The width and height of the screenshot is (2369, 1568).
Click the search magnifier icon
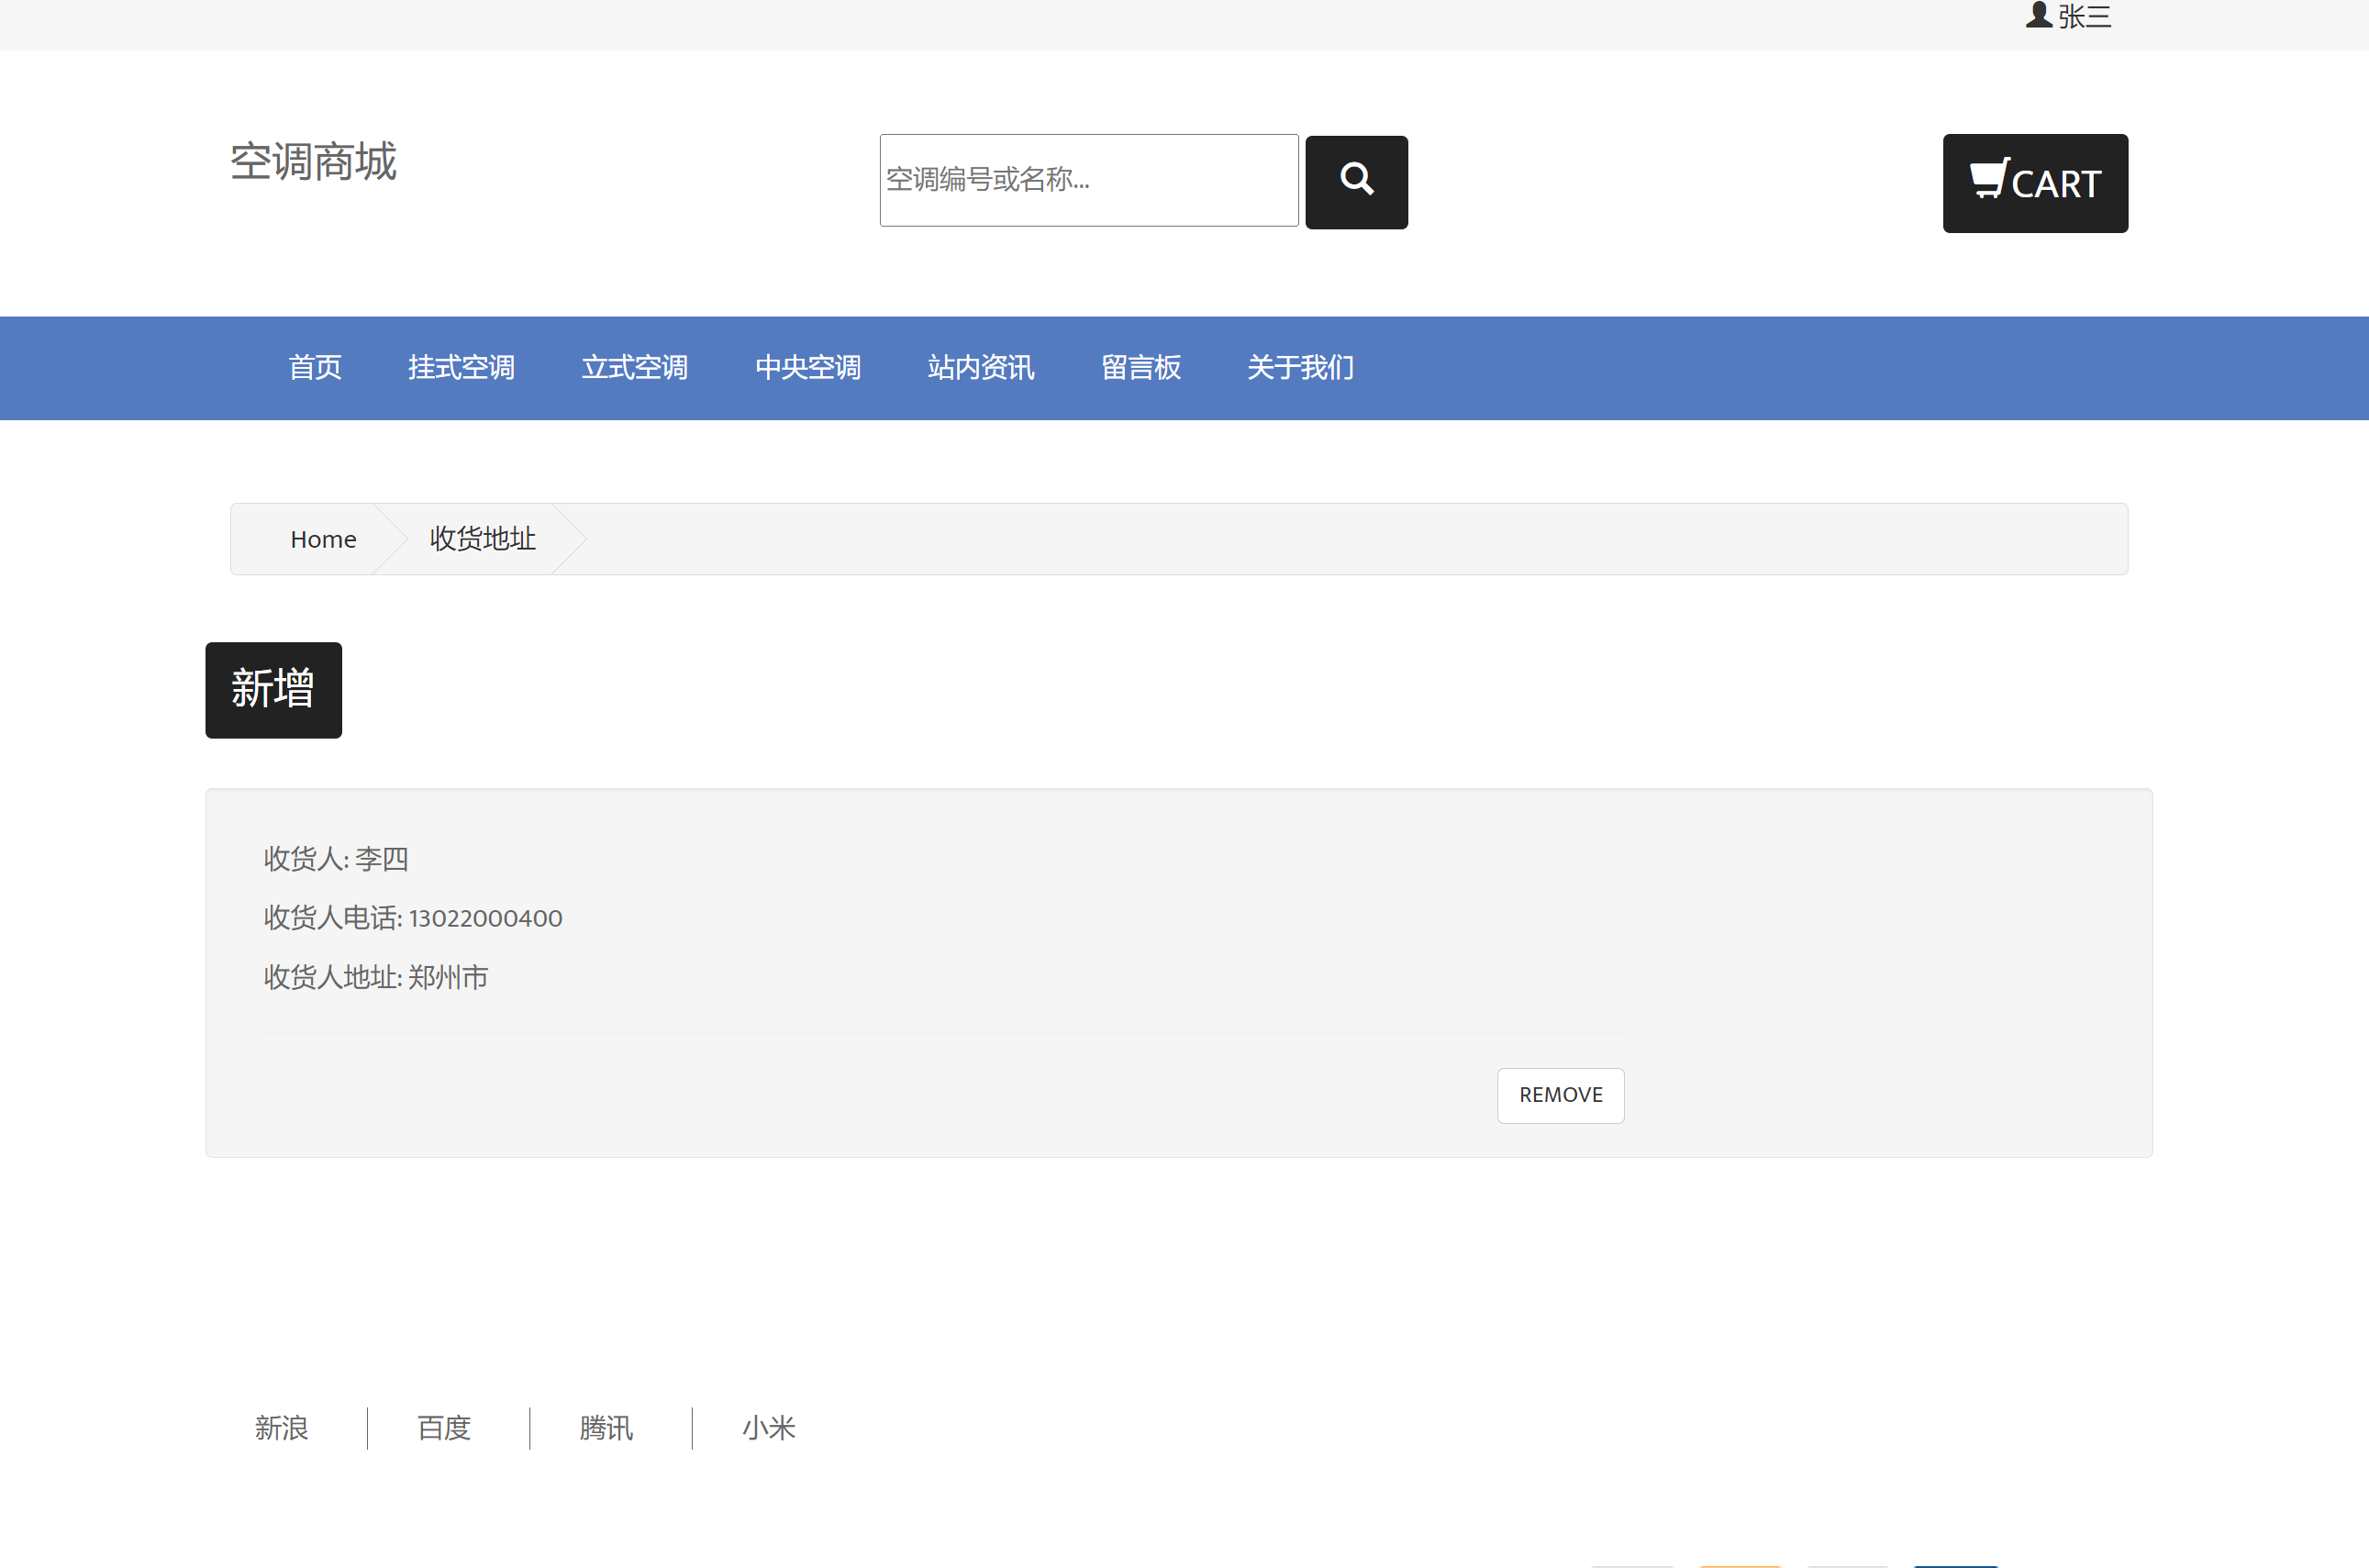(x=1356, y=181)
